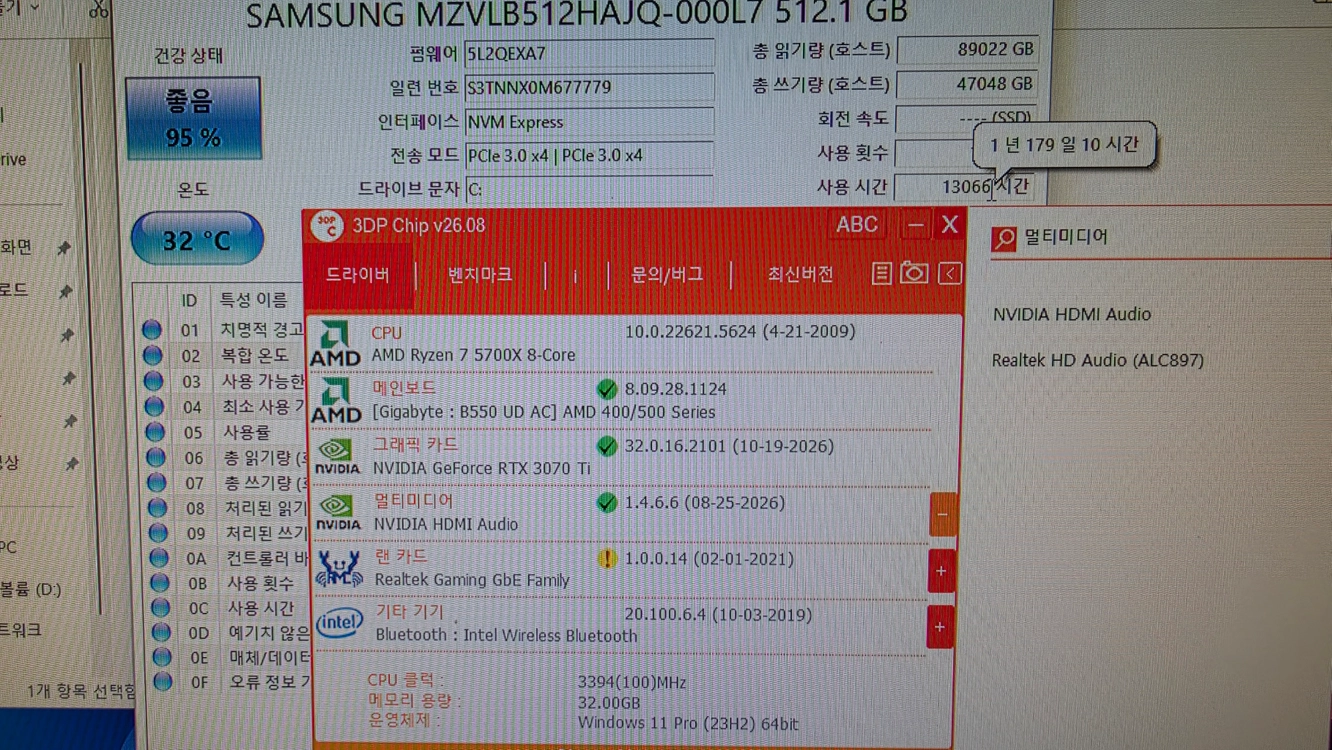This screenshot has height=750, width=1332.
Task: Click the AMD Ryzen 7 5700X 8-Core text
Action: (473, 355)
